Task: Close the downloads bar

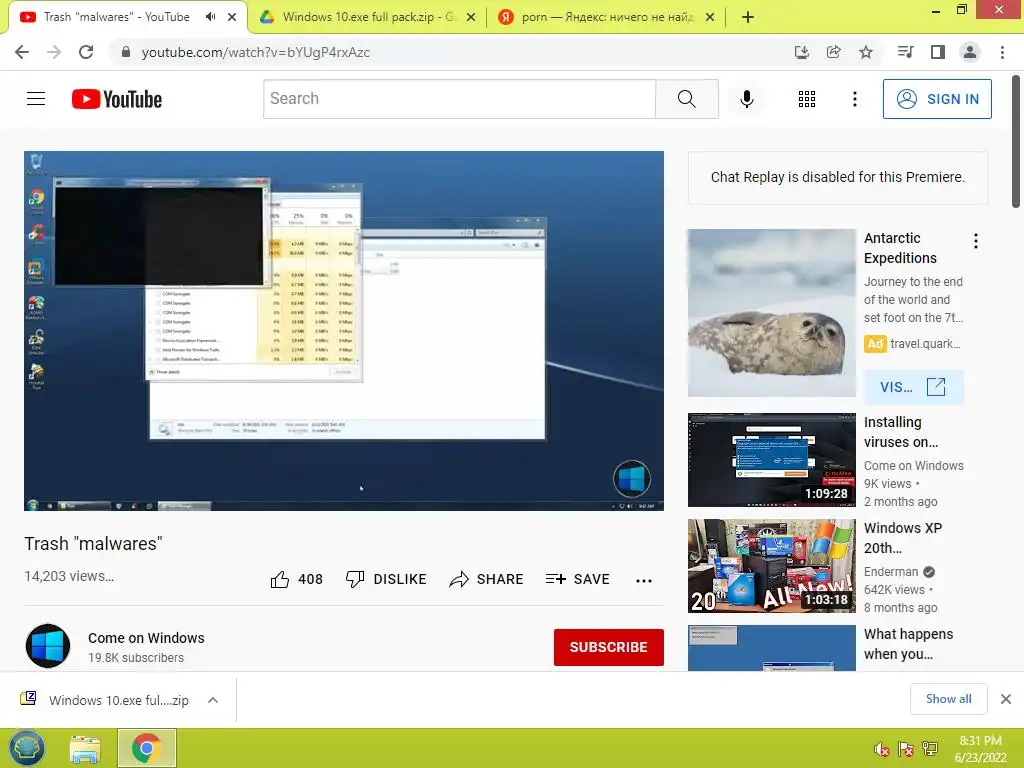Action: (1006, 699)
